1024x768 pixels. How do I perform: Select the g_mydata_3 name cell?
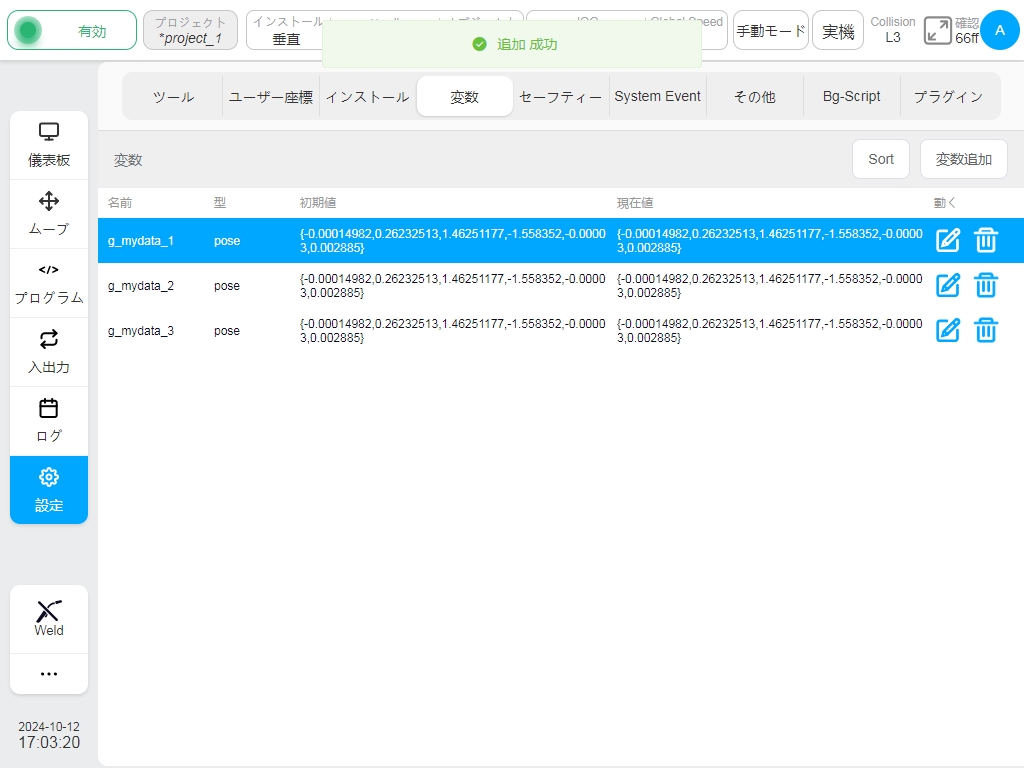pos(141,331)
